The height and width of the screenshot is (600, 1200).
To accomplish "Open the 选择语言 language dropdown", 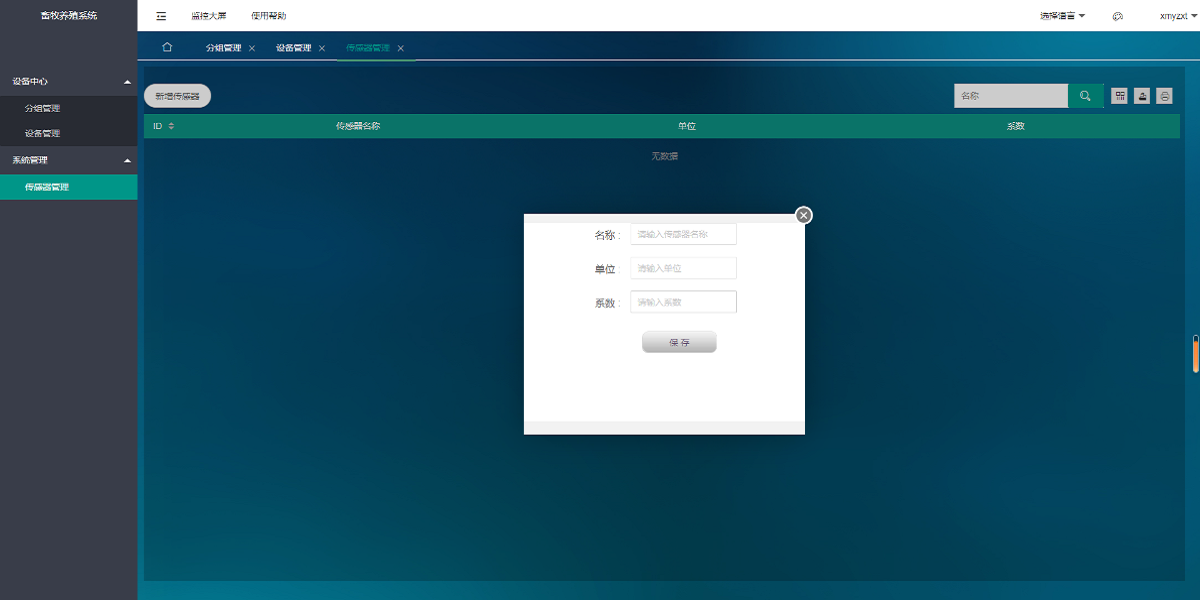I will click(1060, 15).
